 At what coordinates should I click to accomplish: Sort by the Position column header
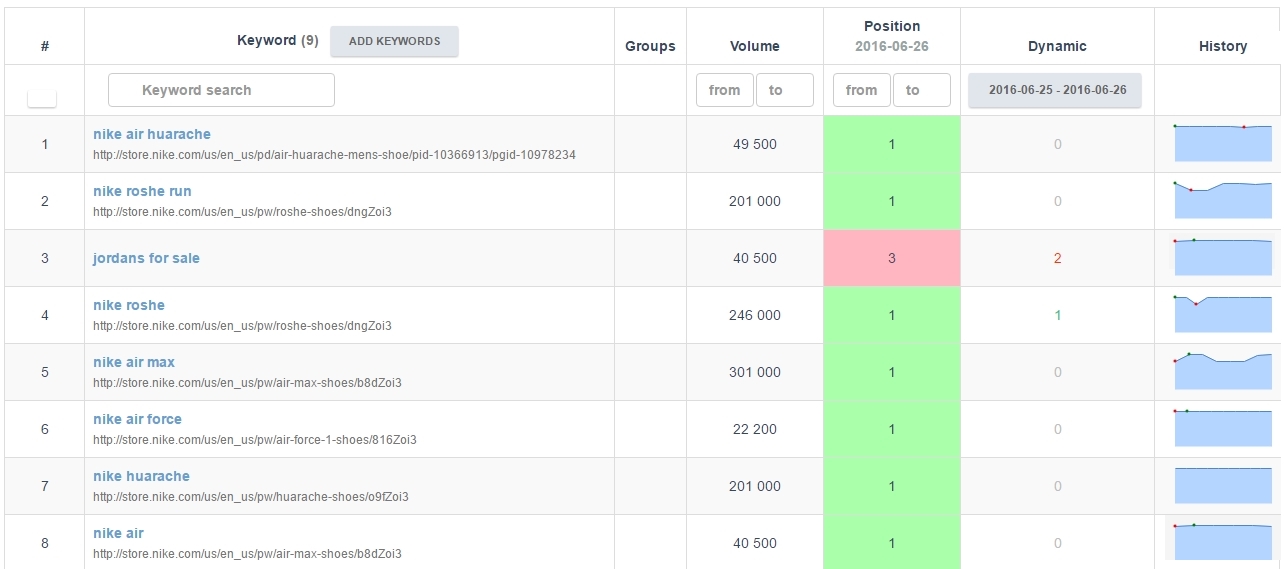pos(892,26)
